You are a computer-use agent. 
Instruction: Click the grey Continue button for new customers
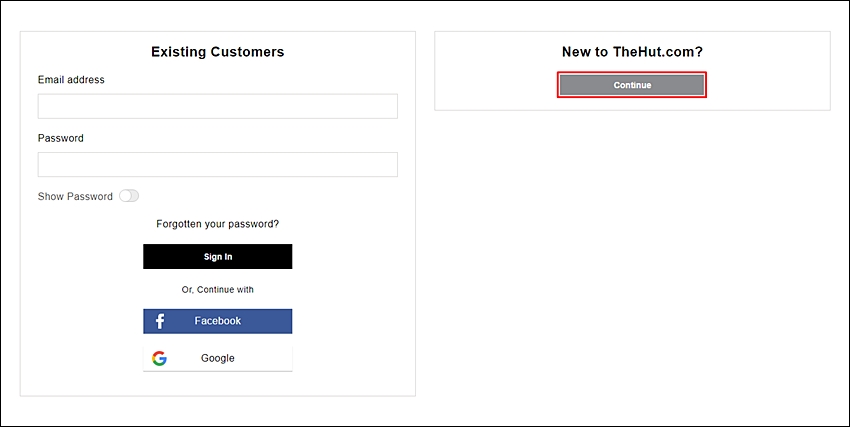click(632, 85)
